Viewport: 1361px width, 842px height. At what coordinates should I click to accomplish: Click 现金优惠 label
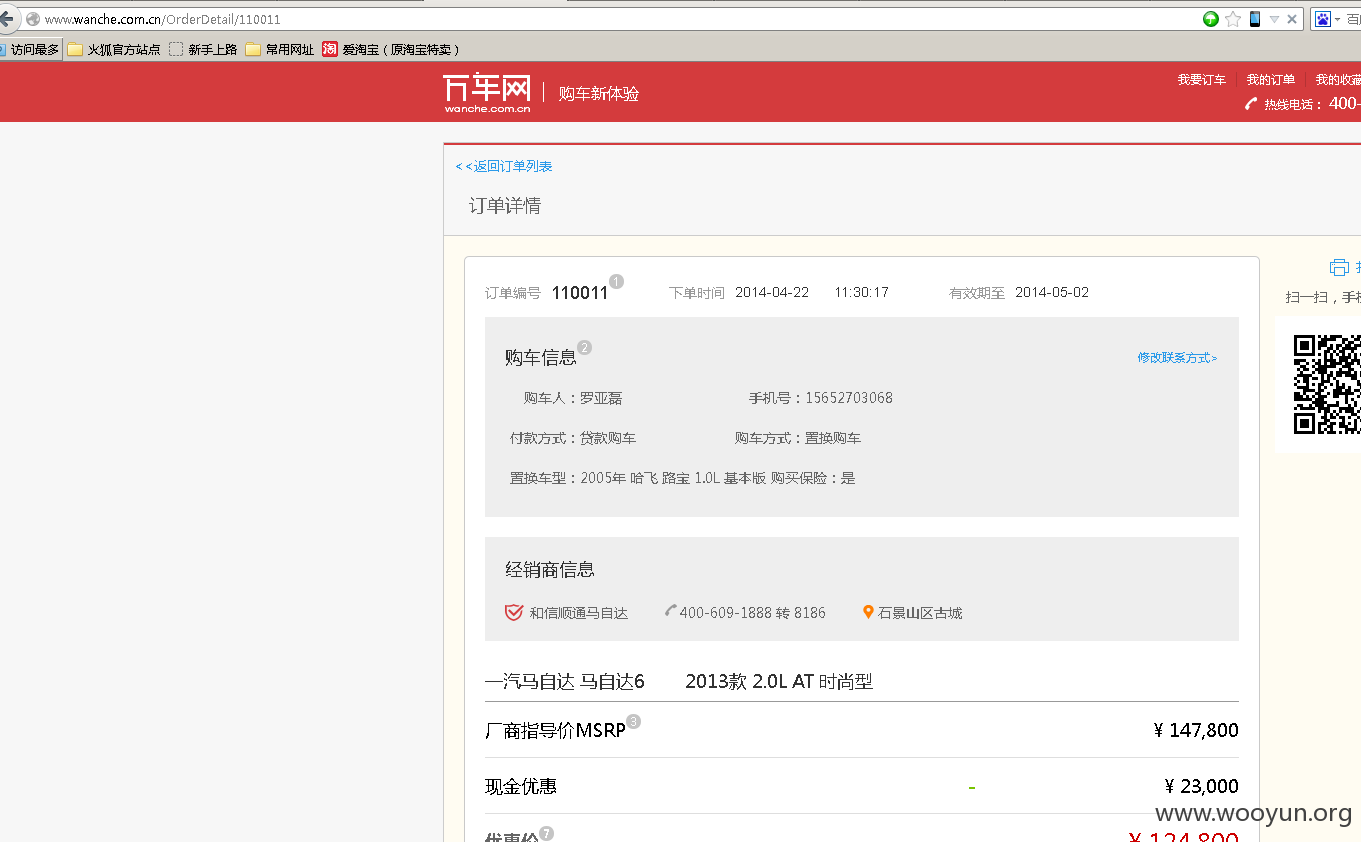tap(521, 787)
